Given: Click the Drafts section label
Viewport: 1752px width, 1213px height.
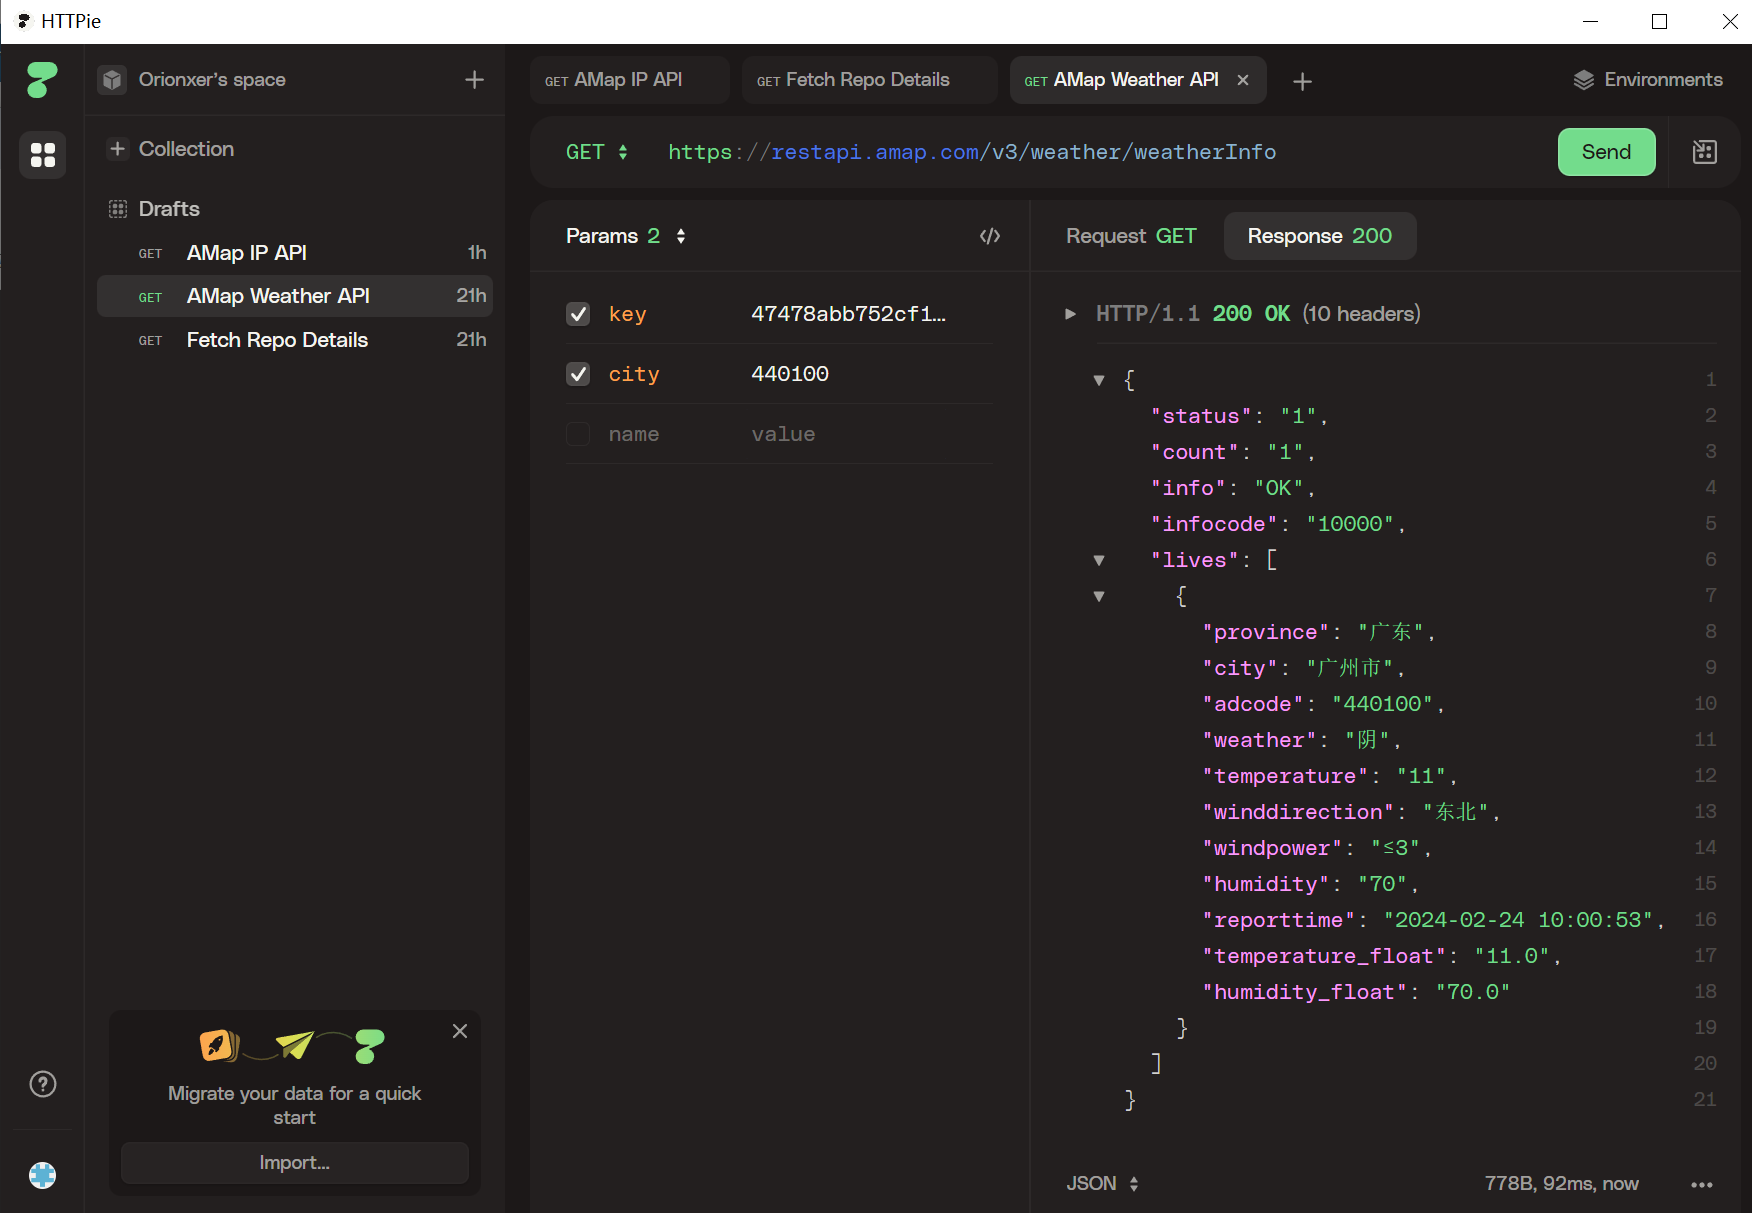Looking at the screenshot, I should [x=169, y=209].
